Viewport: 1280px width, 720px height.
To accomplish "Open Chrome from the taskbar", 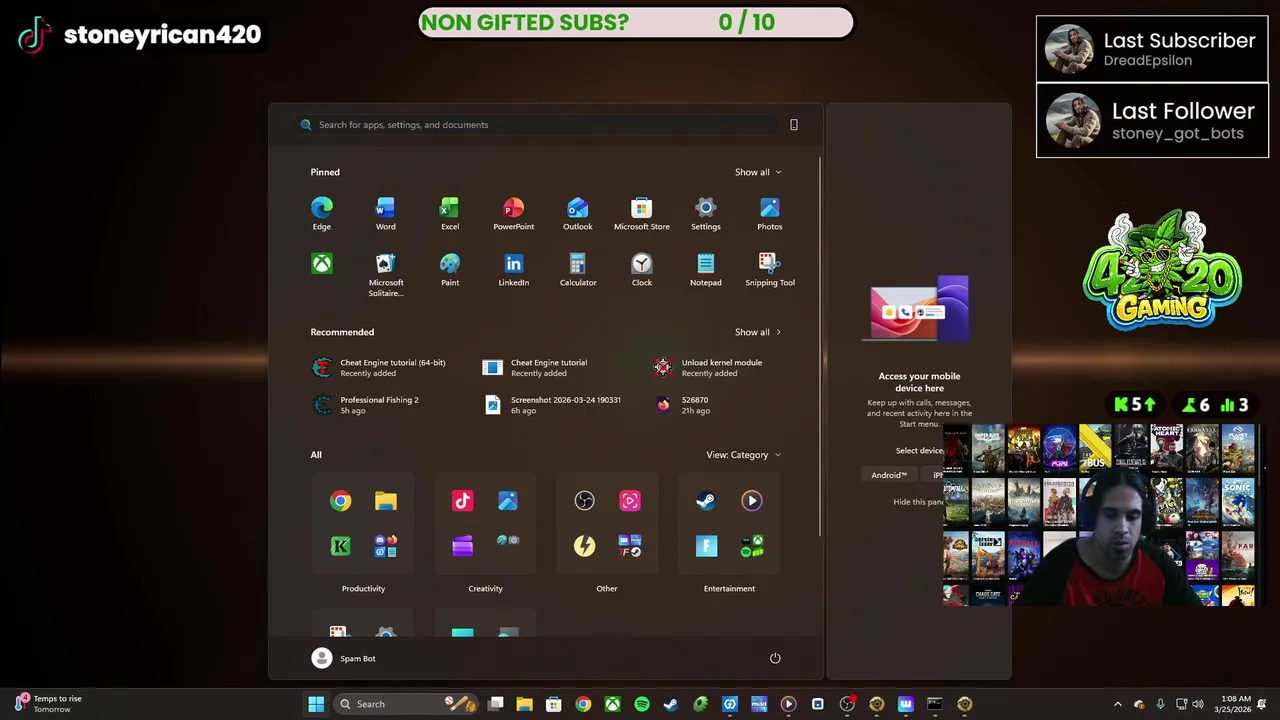I will tap(583, 704).
